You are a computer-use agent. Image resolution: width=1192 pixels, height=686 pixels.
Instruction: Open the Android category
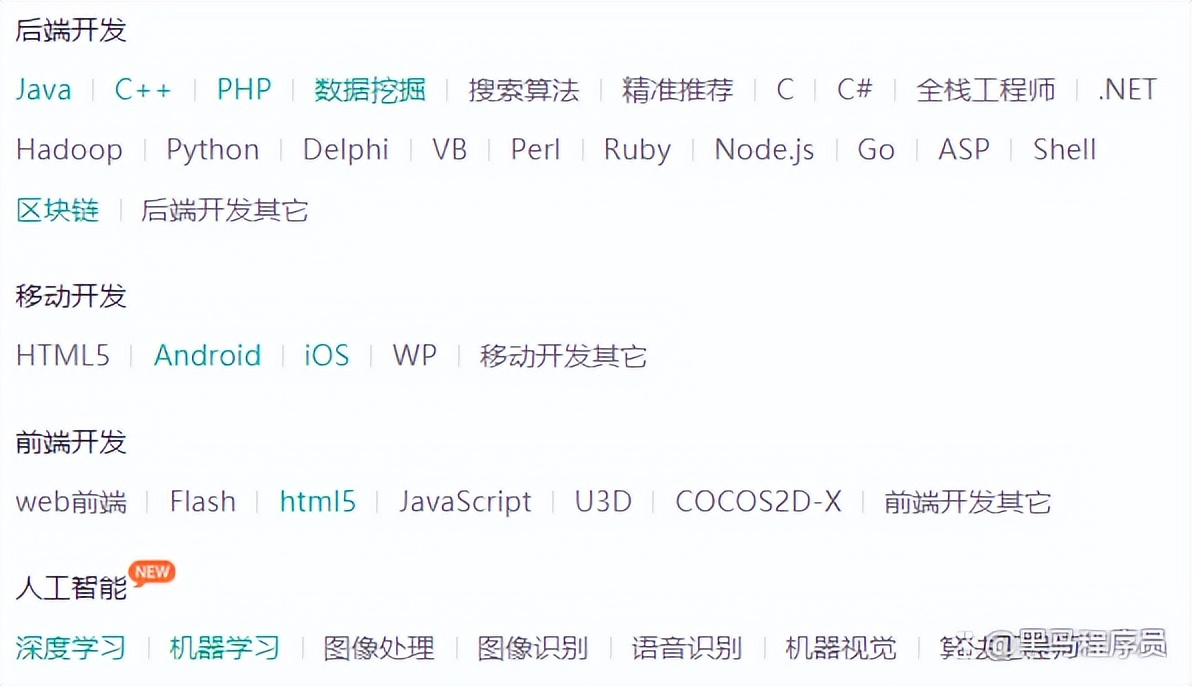point(208,355)
